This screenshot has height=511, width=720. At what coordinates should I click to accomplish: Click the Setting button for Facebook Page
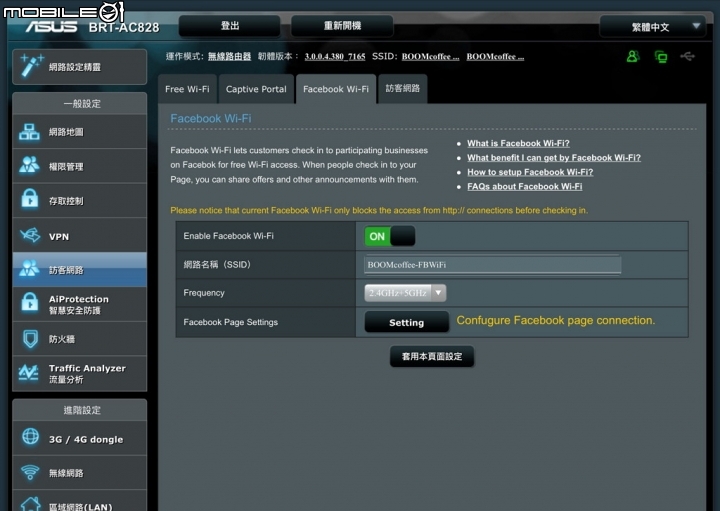[x=406, y=322]
